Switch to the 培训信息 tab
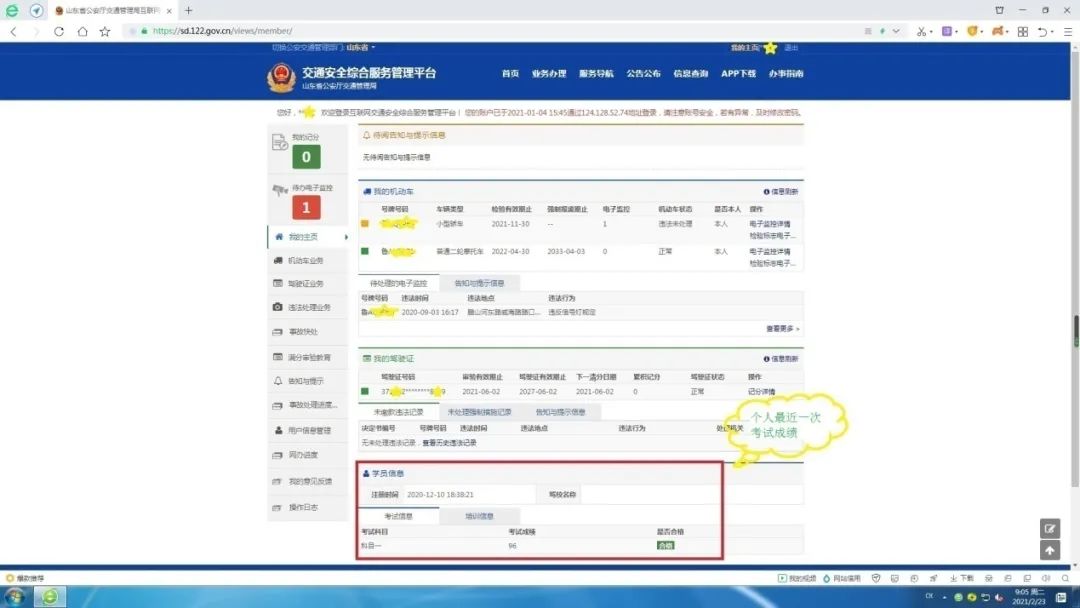The width and height of the screenshot is (1080, 608). pyautogui.click(x=479, y=516)
